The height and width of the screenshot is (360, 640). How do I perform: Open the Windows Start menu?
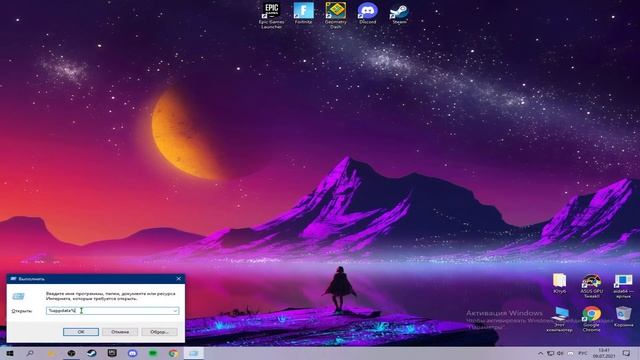click(10, 353)
